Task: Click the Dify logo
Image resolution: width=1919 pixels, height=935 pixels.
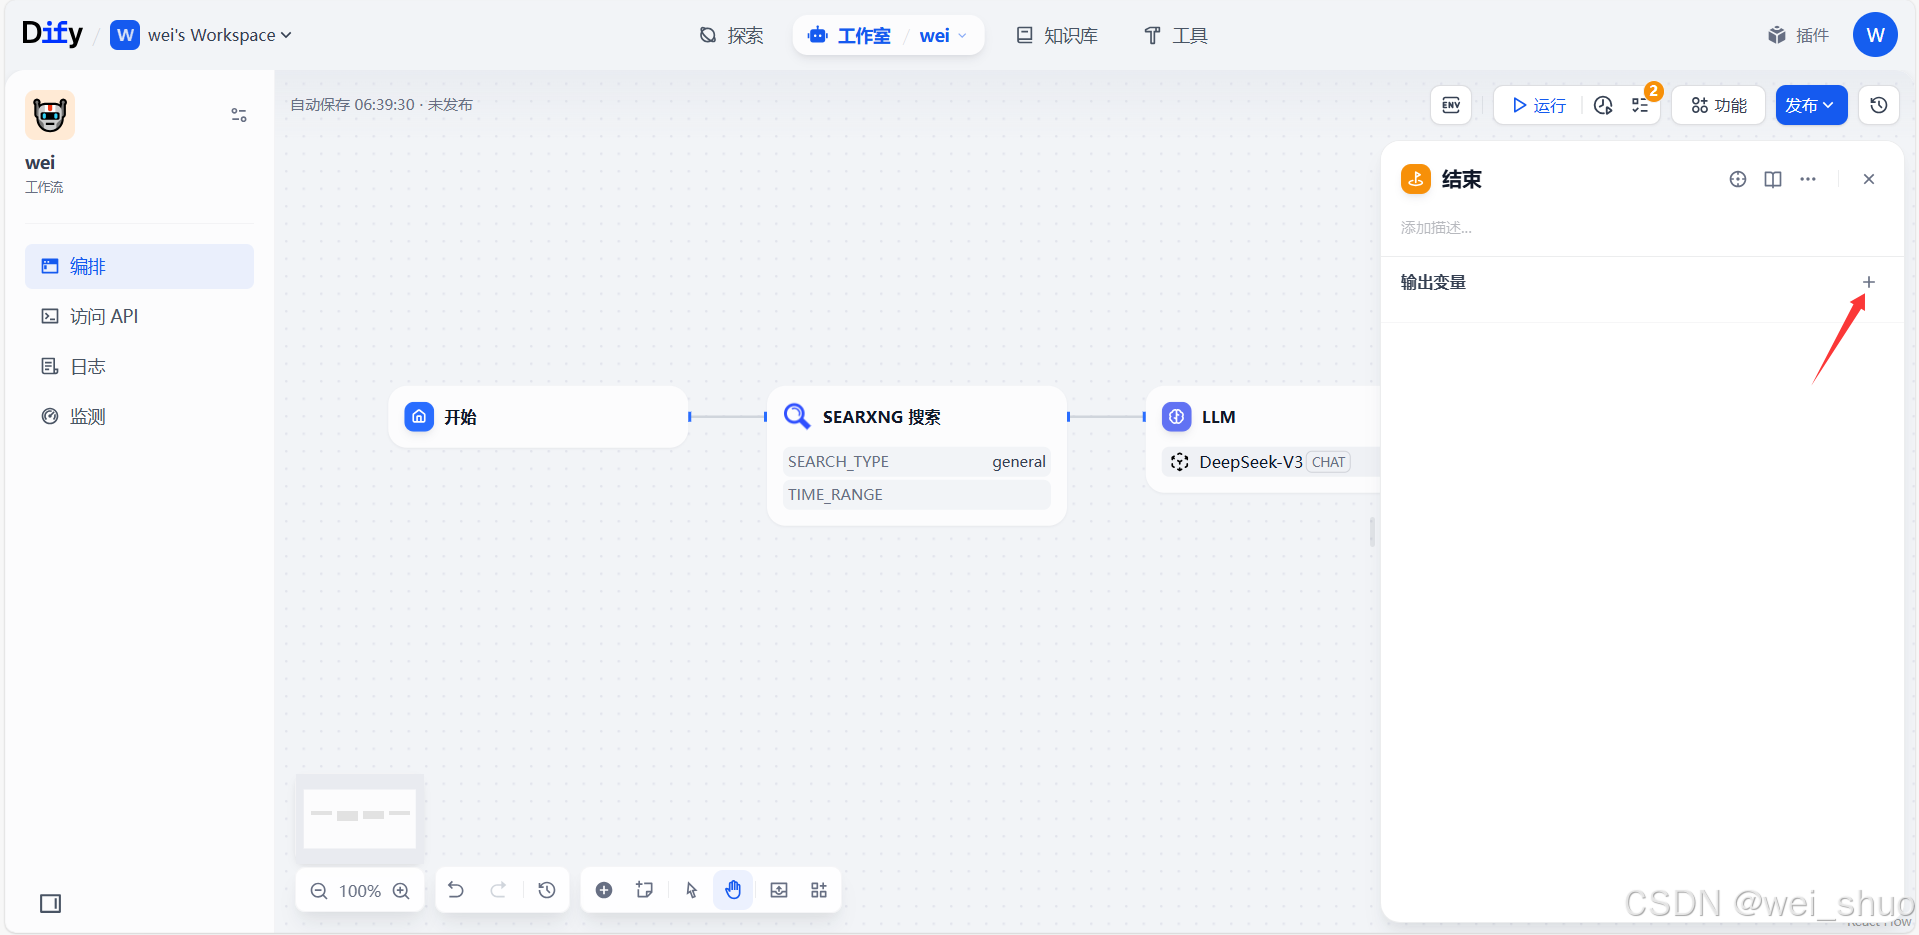Action: pyautogui.click(x=52, y=34)
